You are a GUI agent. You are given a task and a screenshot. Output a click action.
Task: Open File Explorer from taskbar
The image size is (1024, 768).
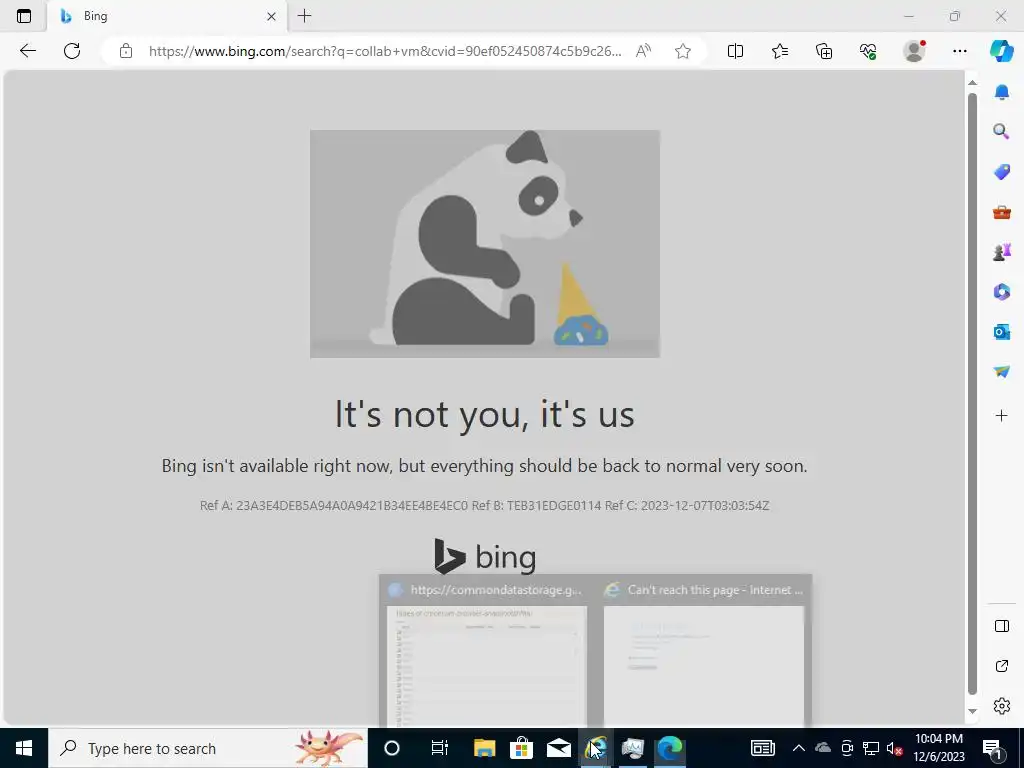(485, 748)
